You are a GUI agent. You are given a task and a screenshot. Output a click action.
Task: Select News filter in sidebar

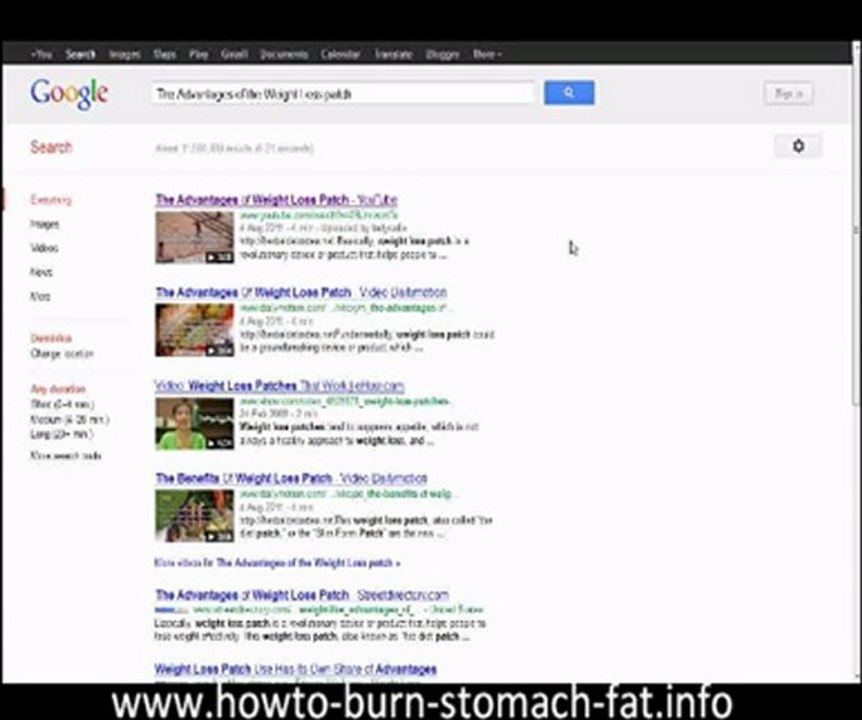(41, 272)
